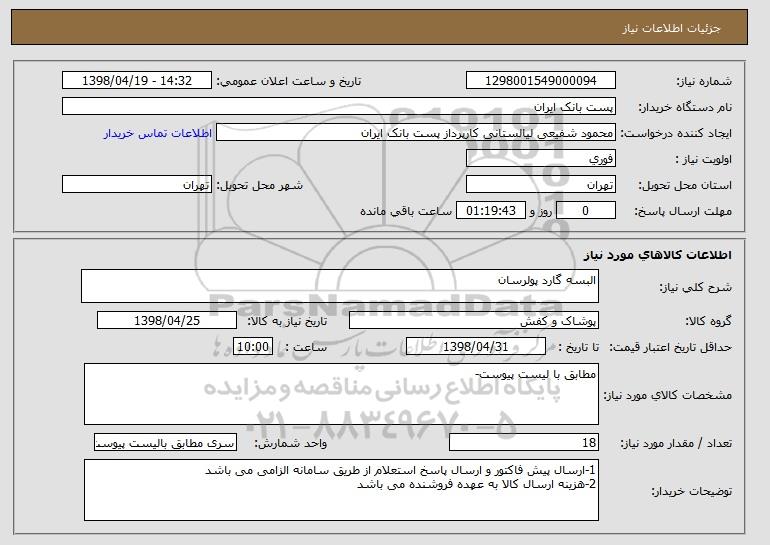770x545 pixels.
Task: Click the label حداقل تاریخ اعتبار قیمت:
Action: point(671,347)
